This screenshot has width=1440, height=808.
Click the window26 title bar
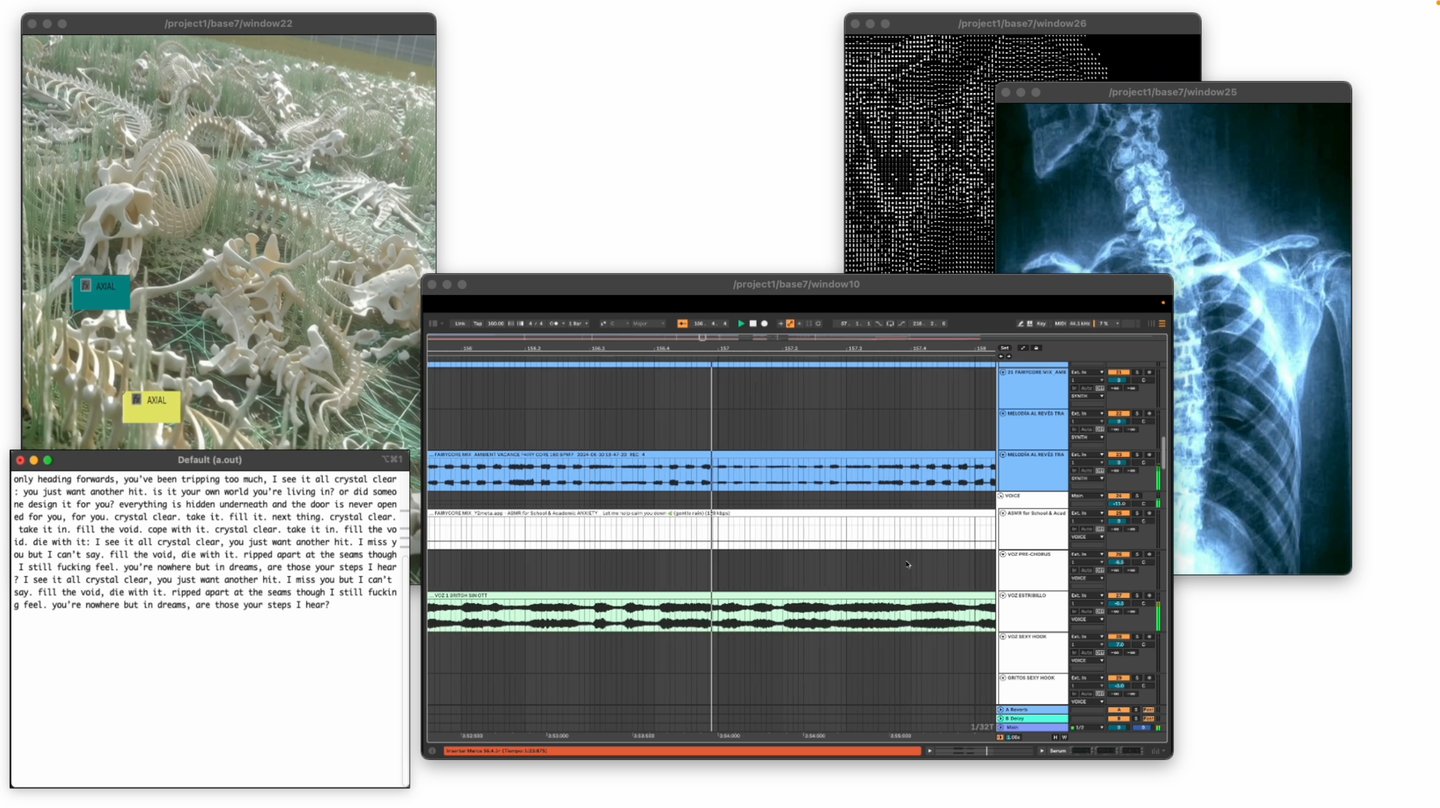(1022, 23)
